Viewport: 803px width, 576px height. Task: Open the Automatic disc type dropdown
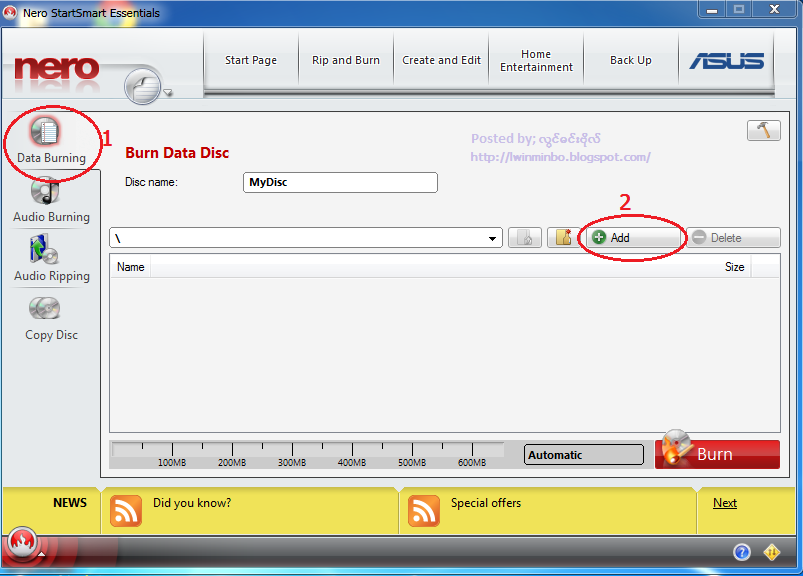click(583, 455)
